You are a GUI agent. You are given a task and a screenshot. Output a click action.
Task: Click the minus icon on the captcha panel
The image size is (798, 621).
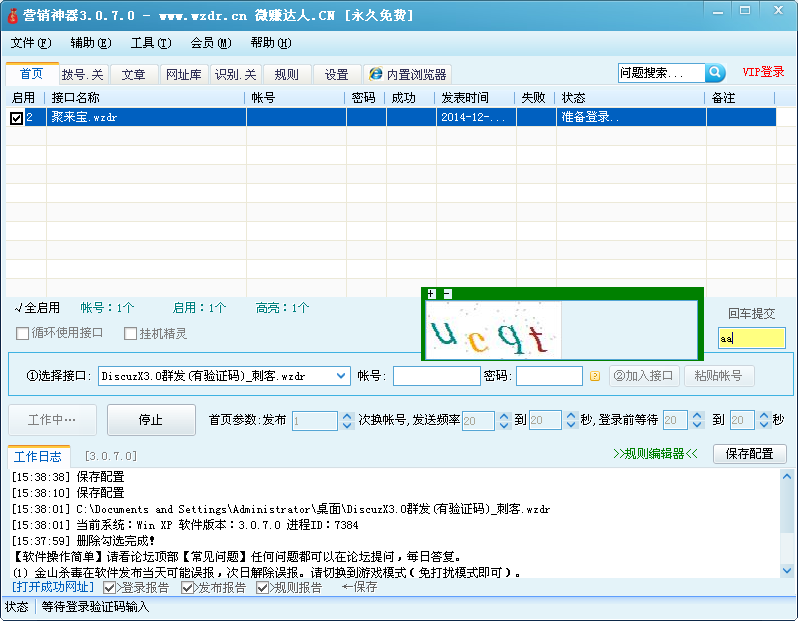(447, 293)
